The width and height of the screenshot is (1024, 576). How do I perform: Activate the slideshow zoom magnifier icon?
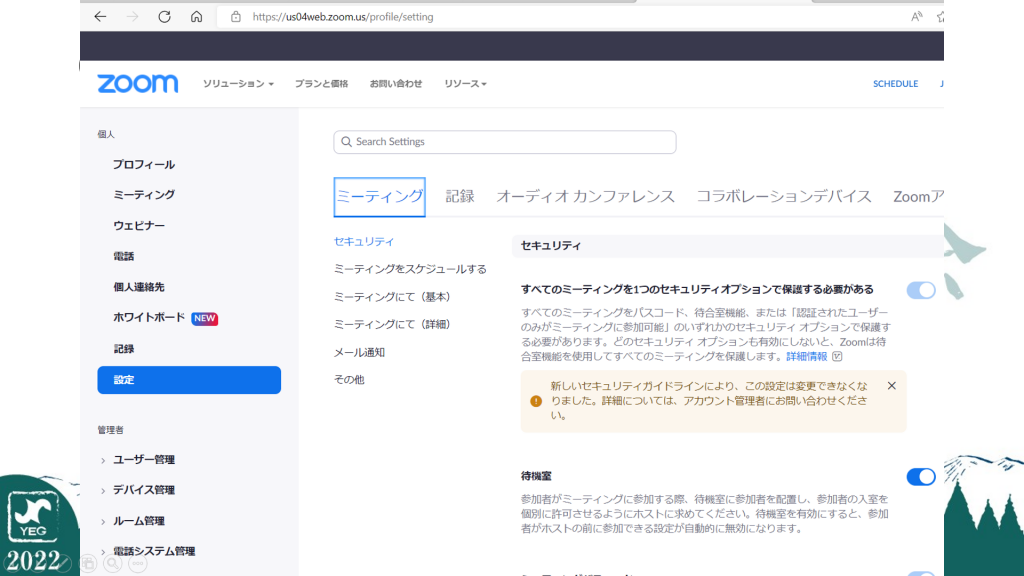(113, 563)
